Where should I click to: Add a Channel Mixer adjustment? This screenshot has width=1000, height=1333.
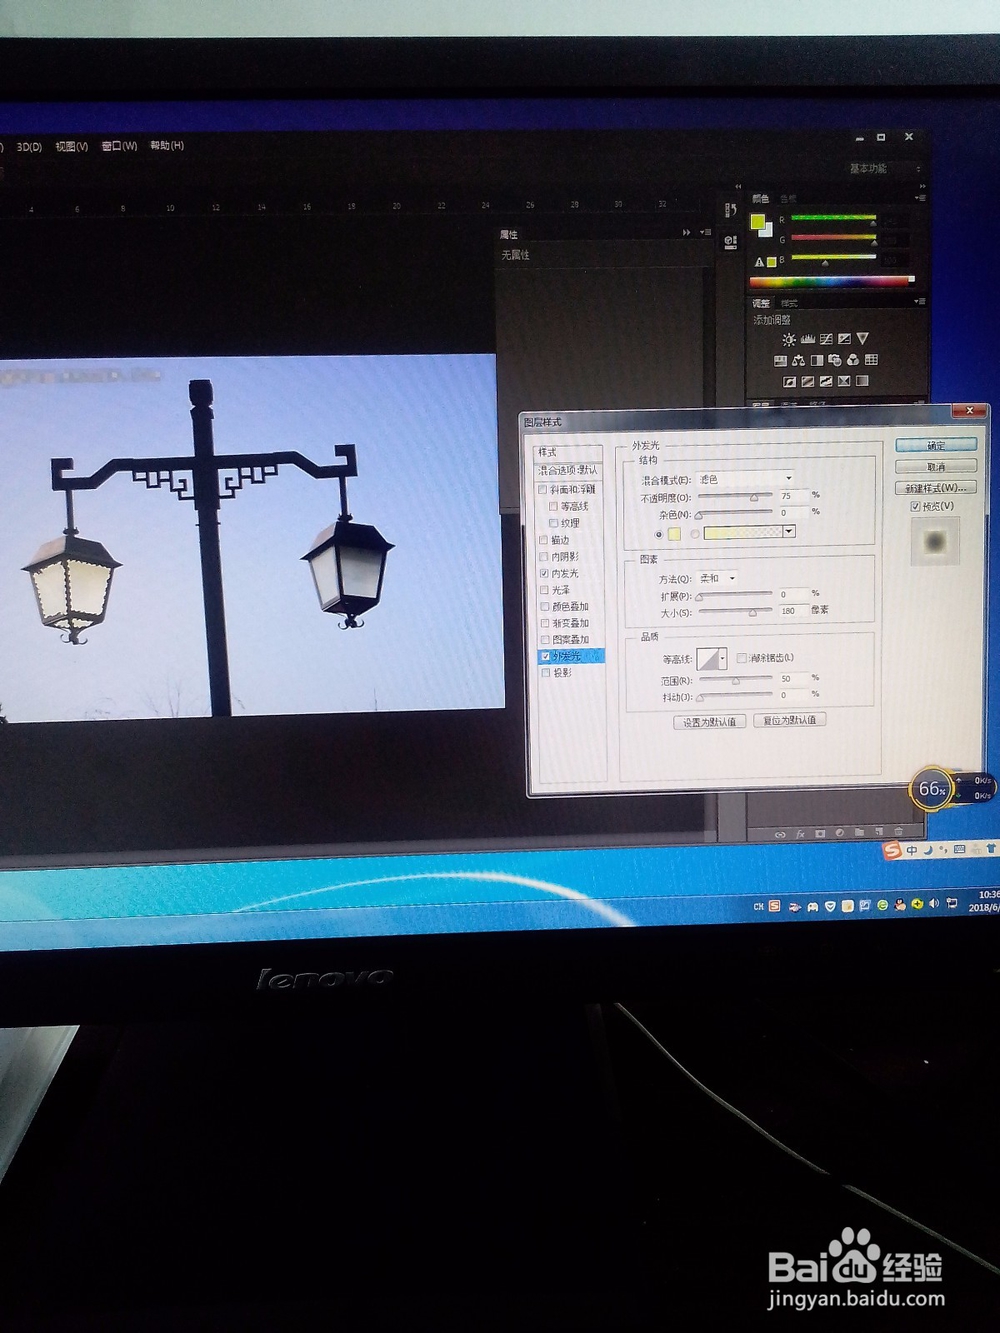tap(853, 360)
